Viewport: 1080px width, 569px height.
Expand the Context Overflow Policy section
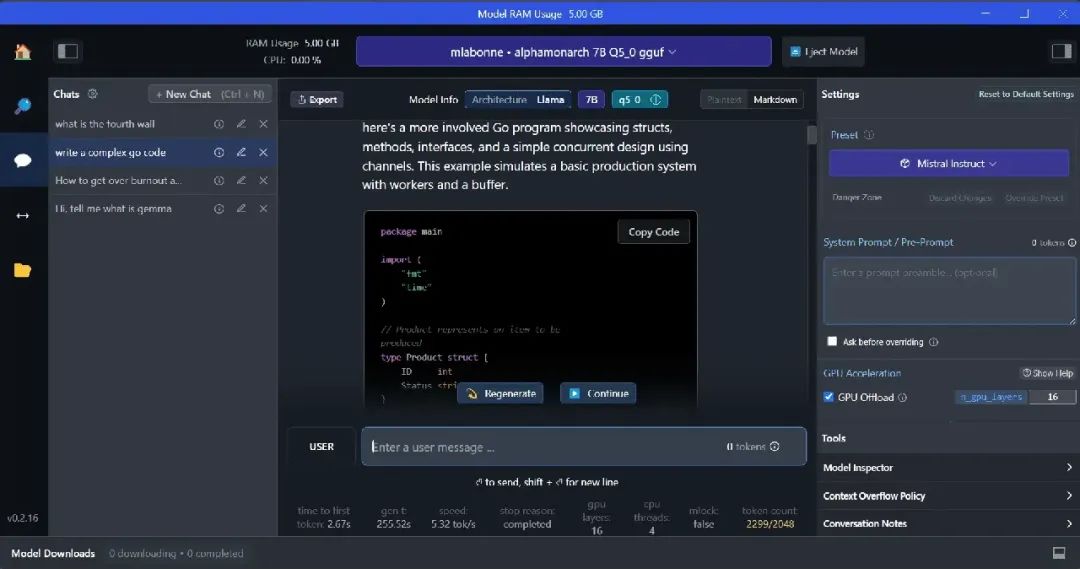948,496
